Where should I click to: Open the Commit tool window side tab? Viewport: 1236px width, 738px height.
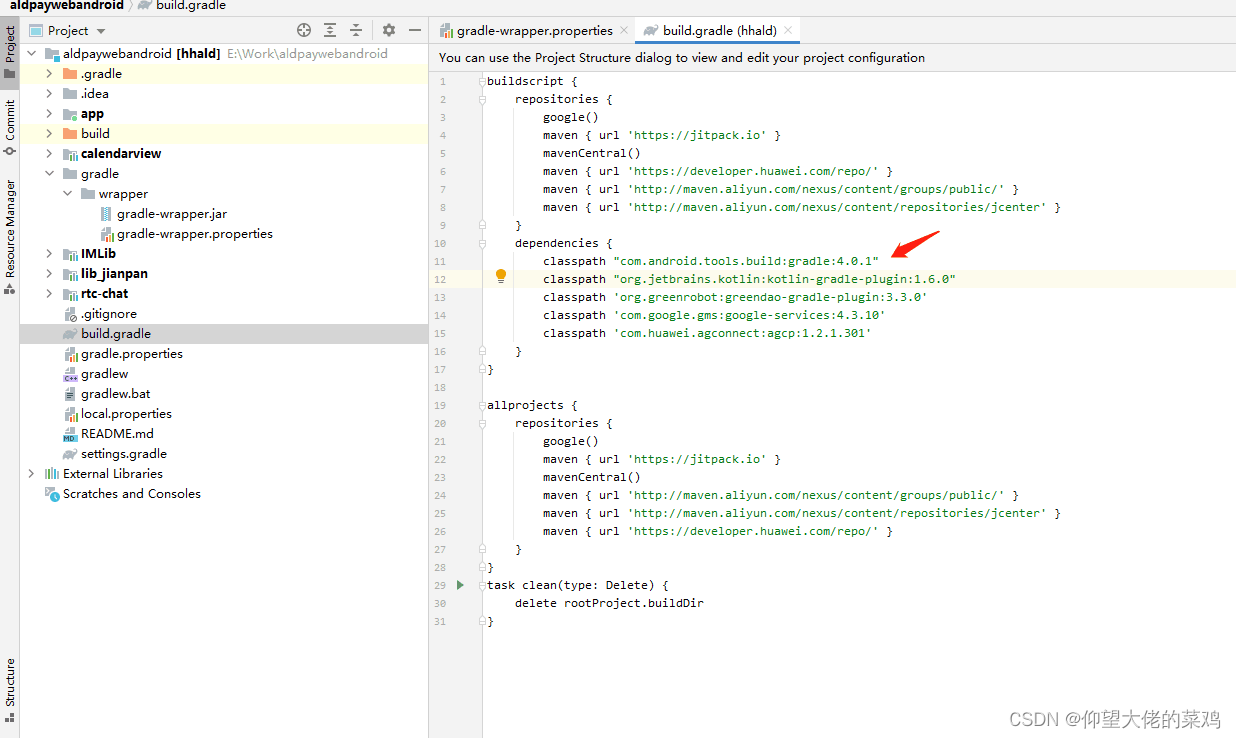point(10,127)
